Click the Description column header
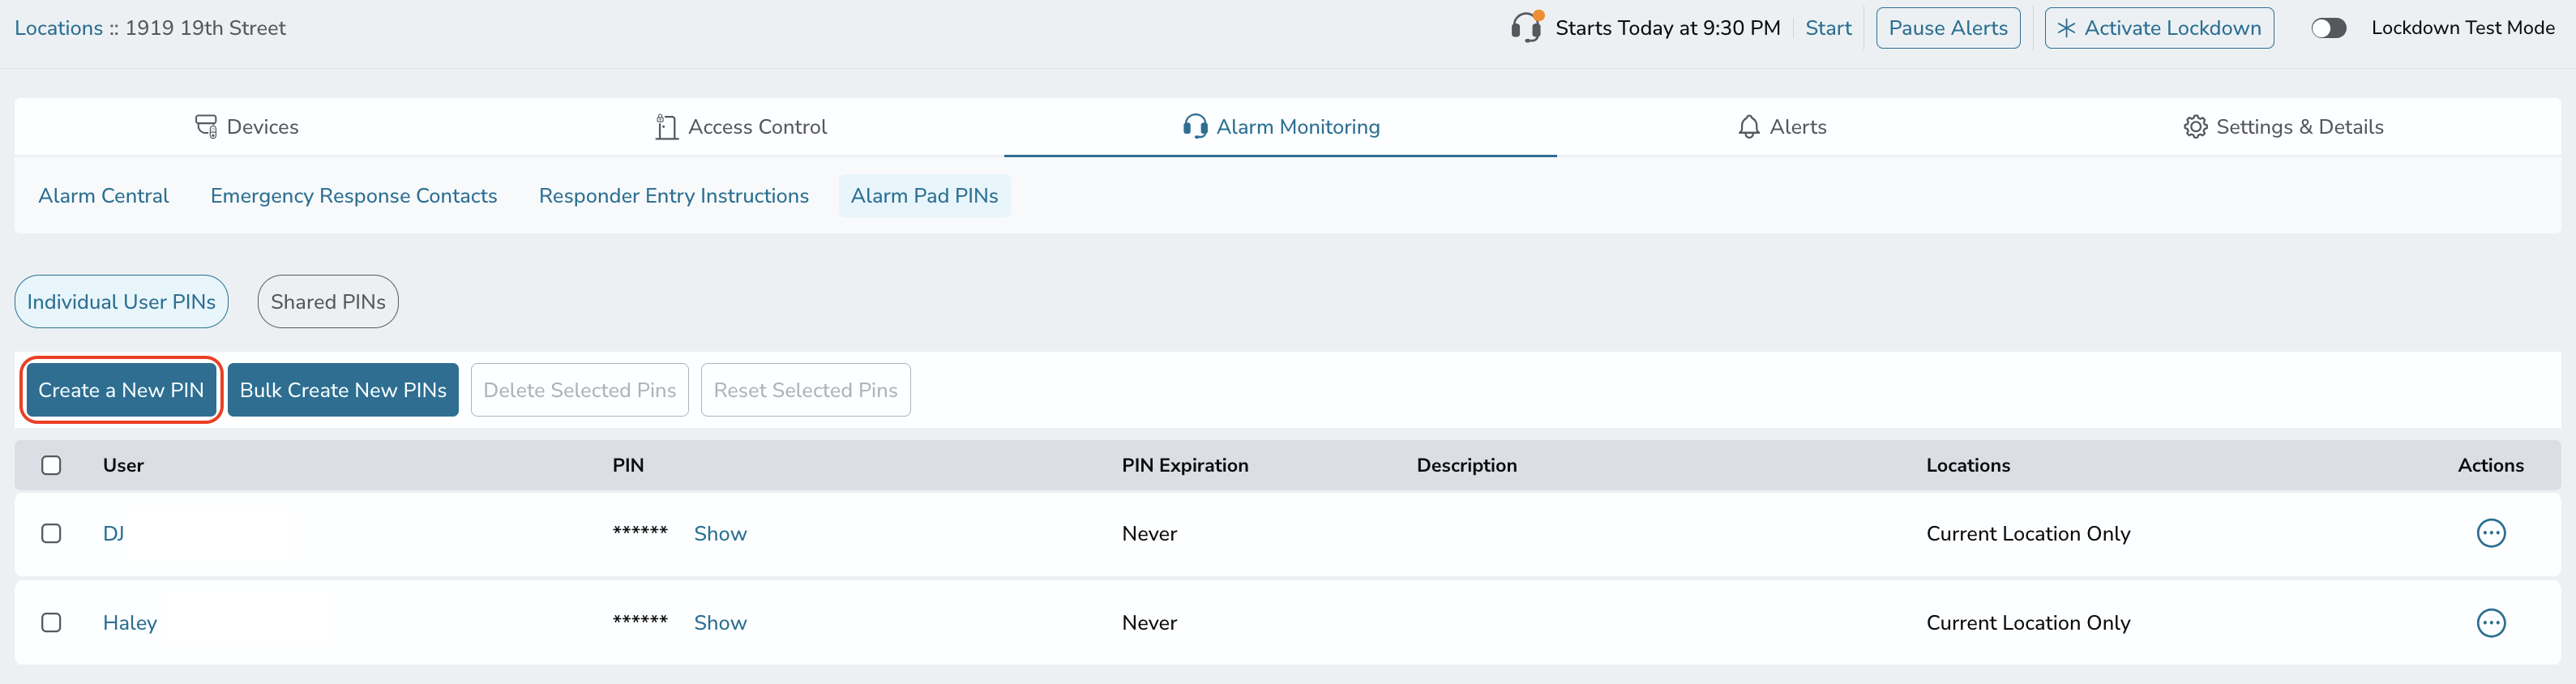2576x684 pixels. [x=1466, y=465]
